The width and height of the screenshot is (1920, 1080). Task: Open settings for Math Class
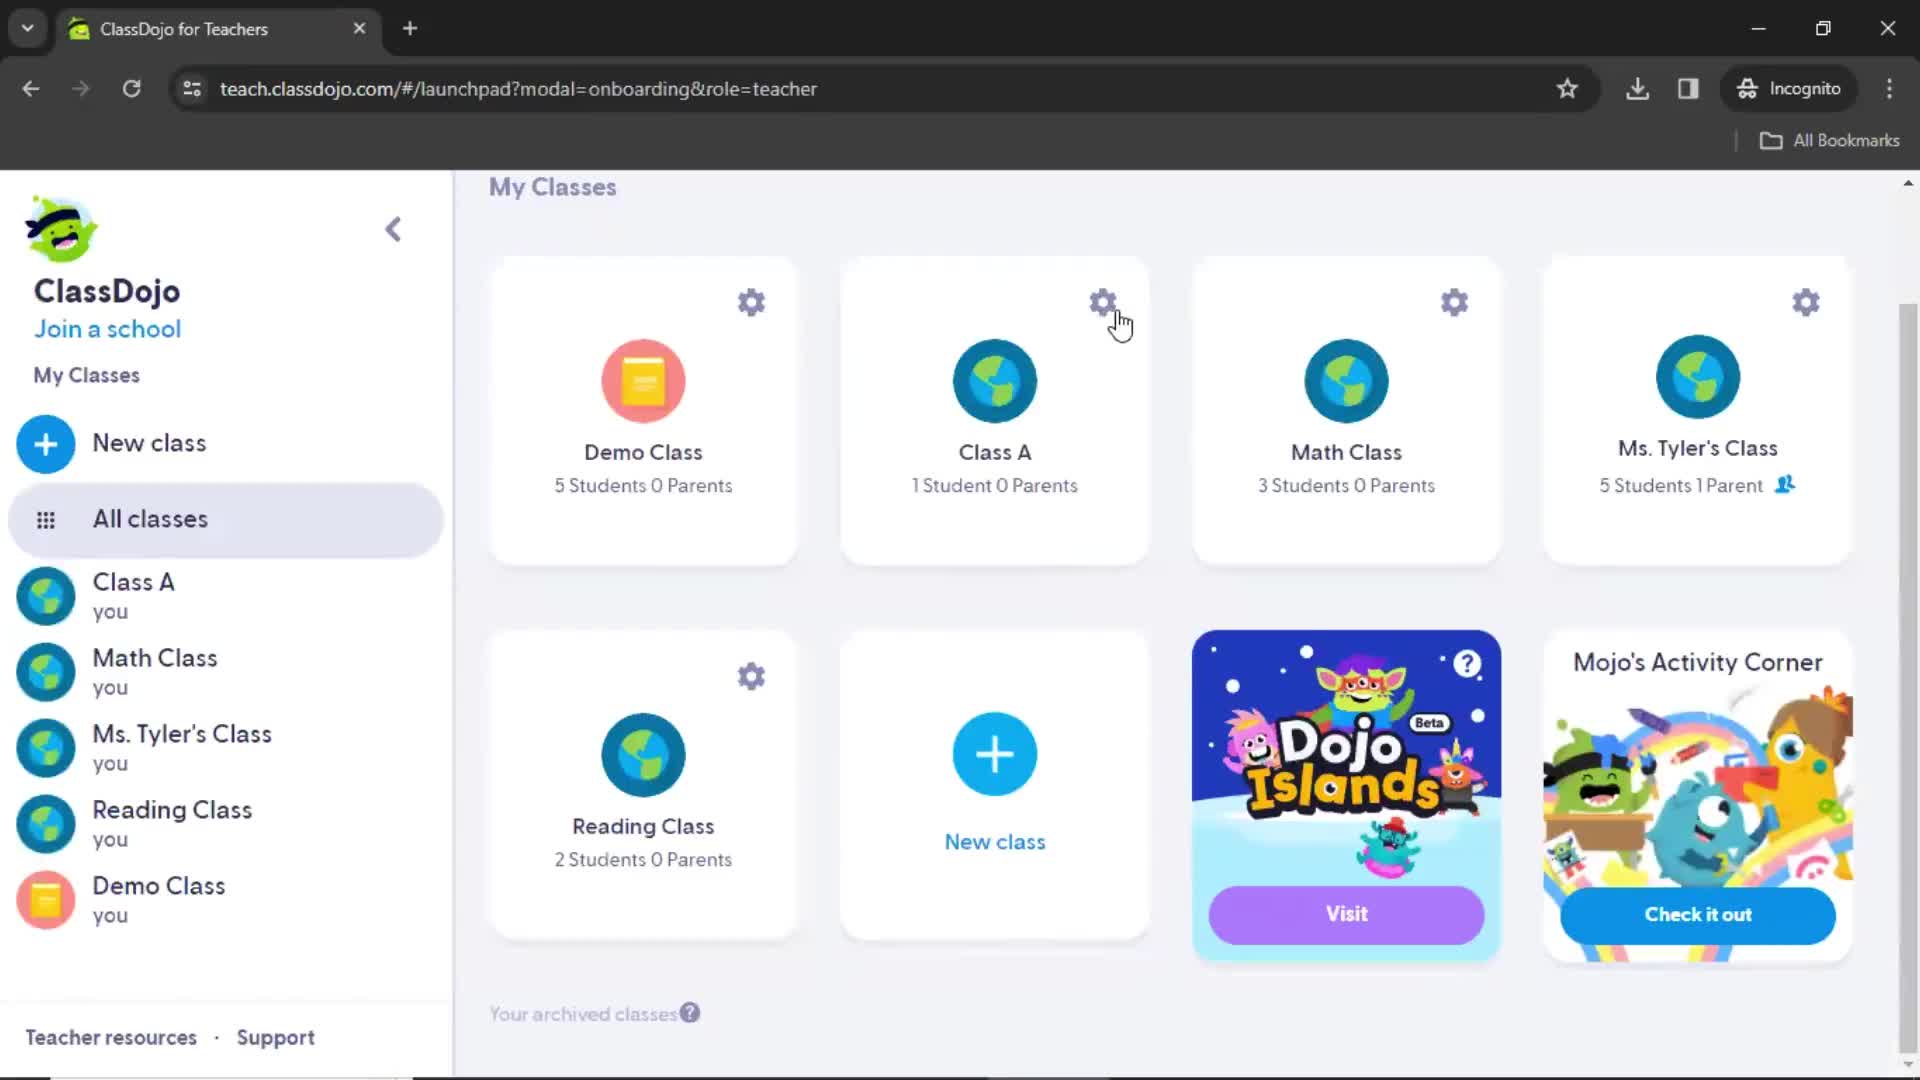click(1453, 303)
